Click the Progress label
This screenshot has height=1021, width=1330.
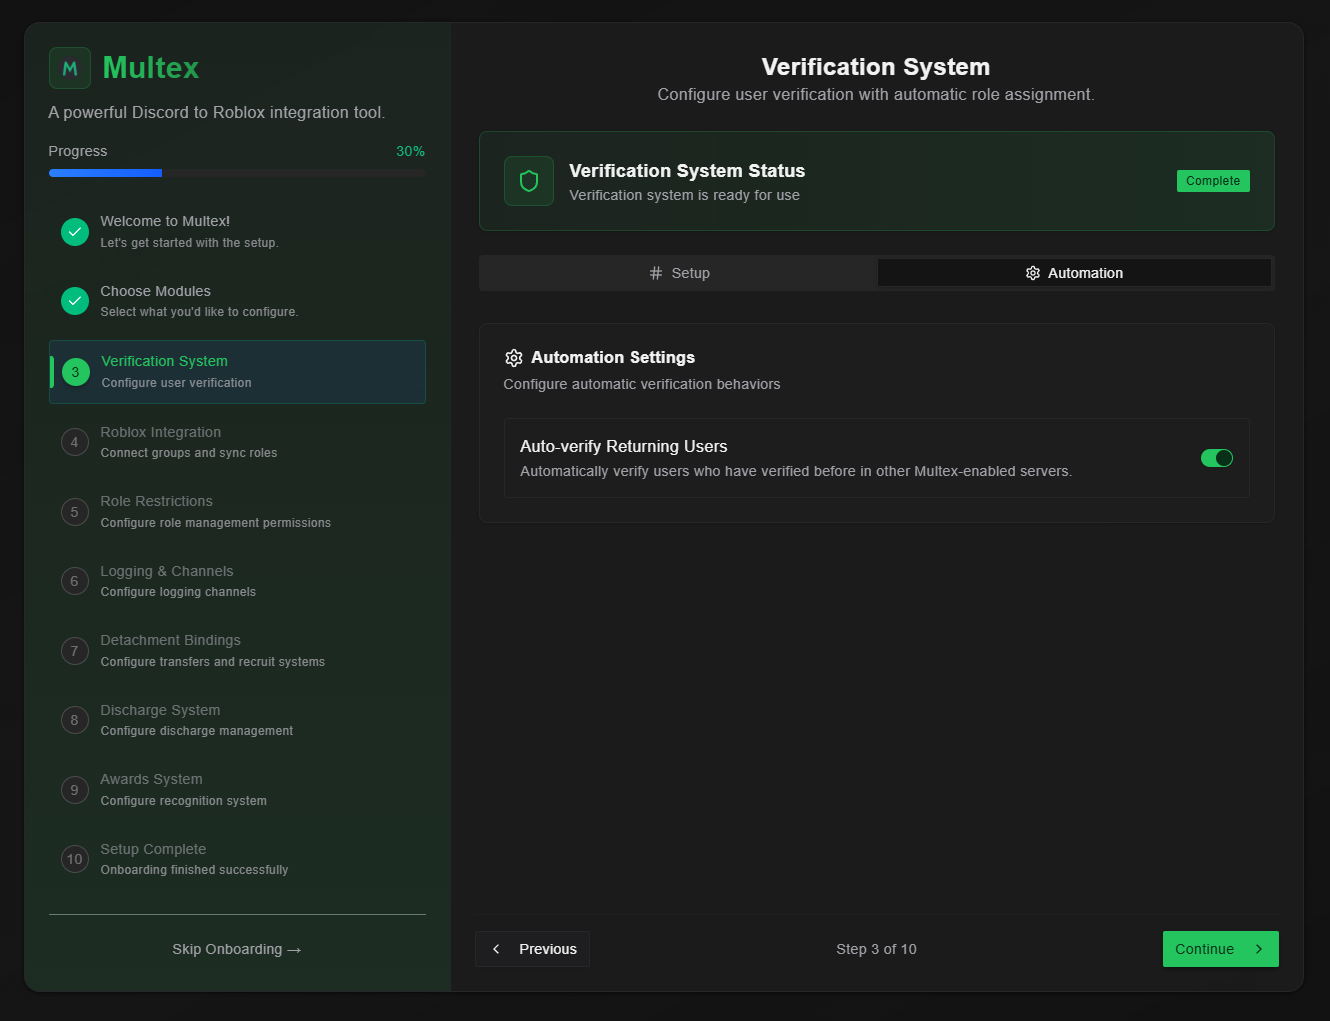pos(78,151)
